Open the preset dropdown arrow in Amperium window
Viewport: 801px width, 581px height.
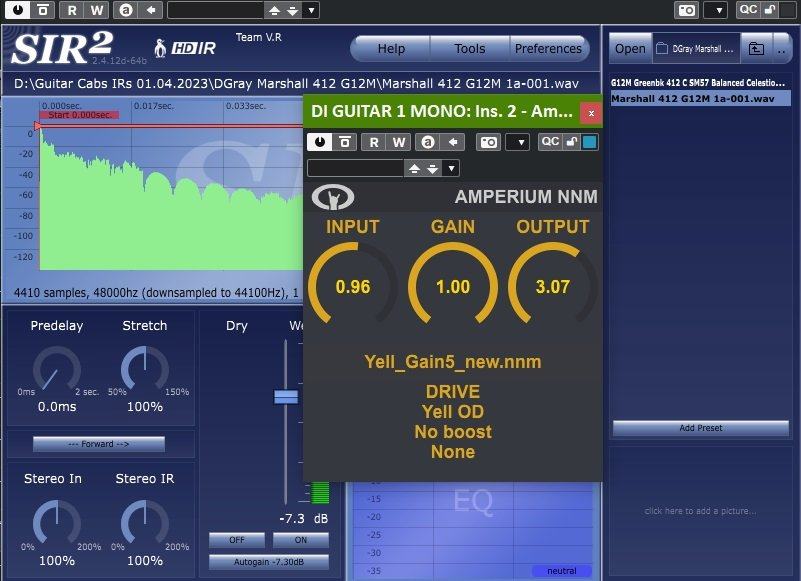click(452, 168)
